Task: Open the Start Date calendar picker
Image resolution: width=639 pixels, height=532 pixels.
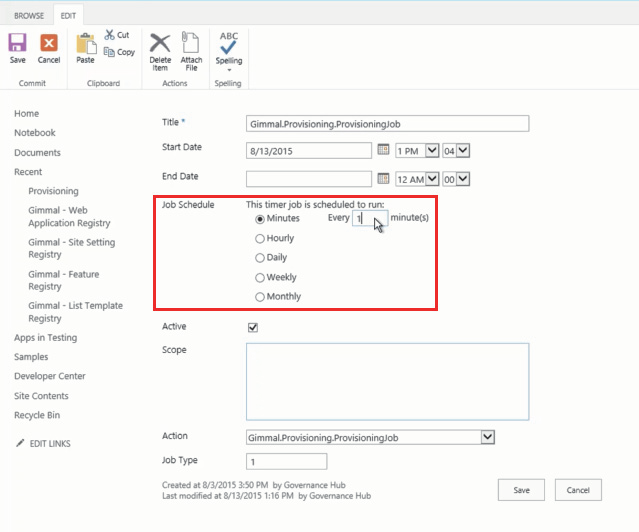Action: (x=382, y=150)
